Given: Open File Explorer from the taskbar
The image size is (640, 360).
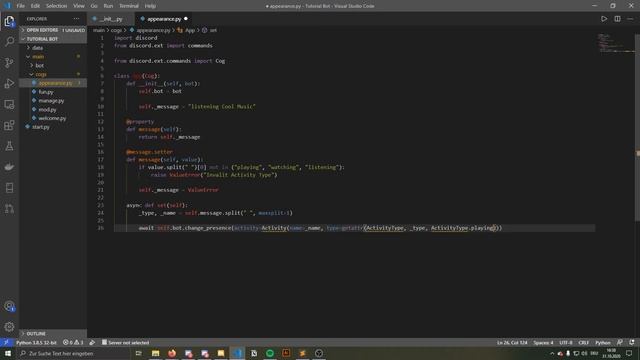Looking at the screenshot, I should (x=156, y=353).
